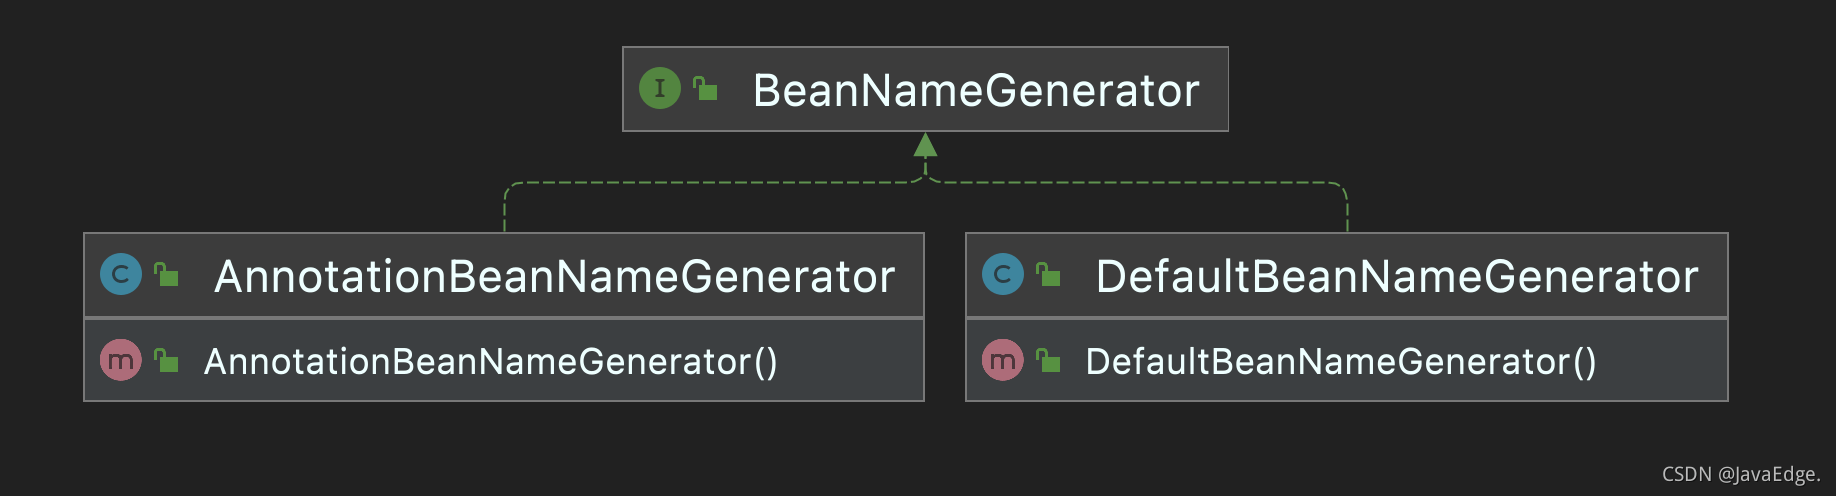Click the visibility icon on DefaultBeanNameGenerator class header

1049,275
